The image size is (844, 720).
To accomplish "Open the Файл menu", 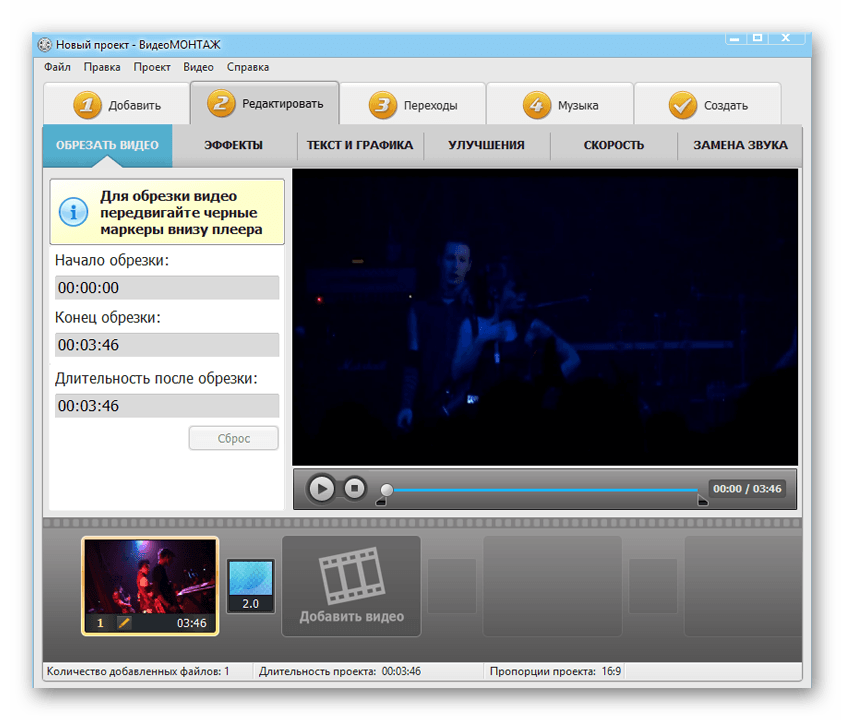I will click(57, 68).
